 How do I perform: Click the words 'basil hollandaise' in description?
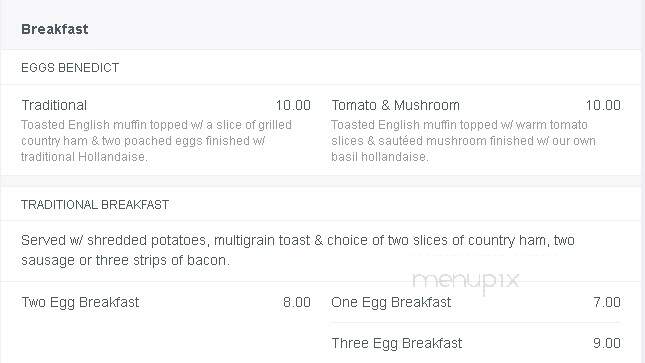[380, 157]
